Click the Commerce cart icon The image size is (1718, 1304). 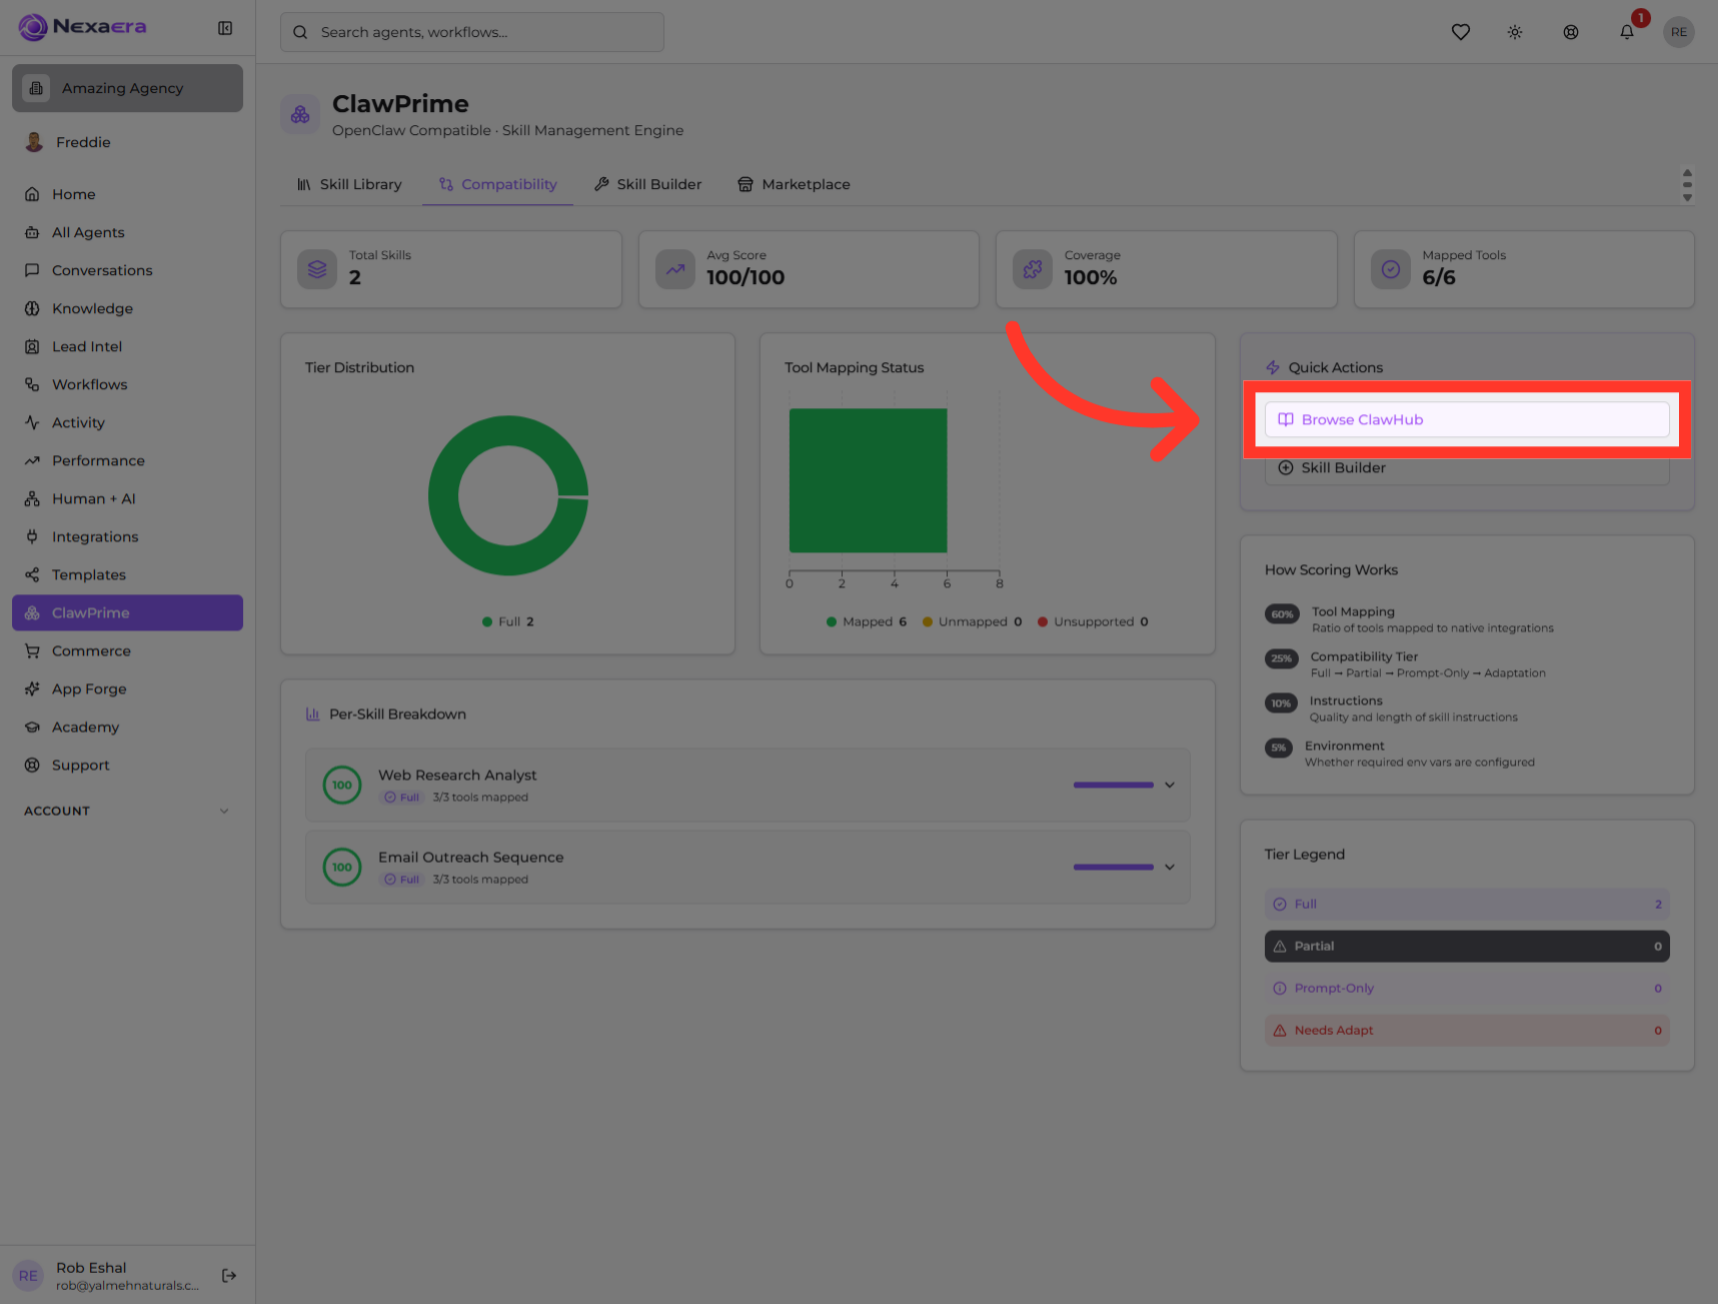pyautogui.click(x=32, y=650)
